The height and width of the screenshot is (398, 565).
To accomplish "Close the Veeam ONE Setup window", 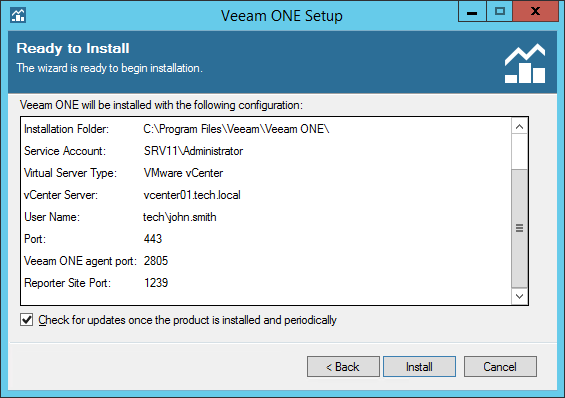I will pos(535,12).
